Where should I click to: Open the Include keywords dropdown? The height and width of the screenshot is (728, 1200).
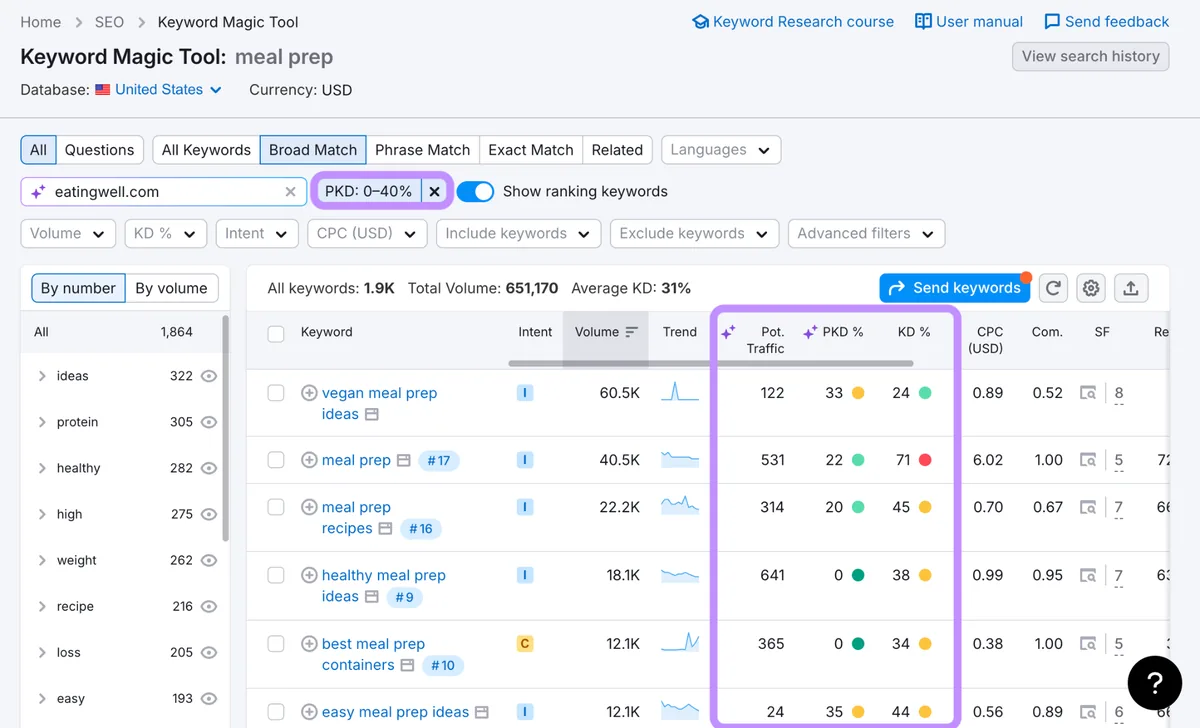tap(518, 234)
